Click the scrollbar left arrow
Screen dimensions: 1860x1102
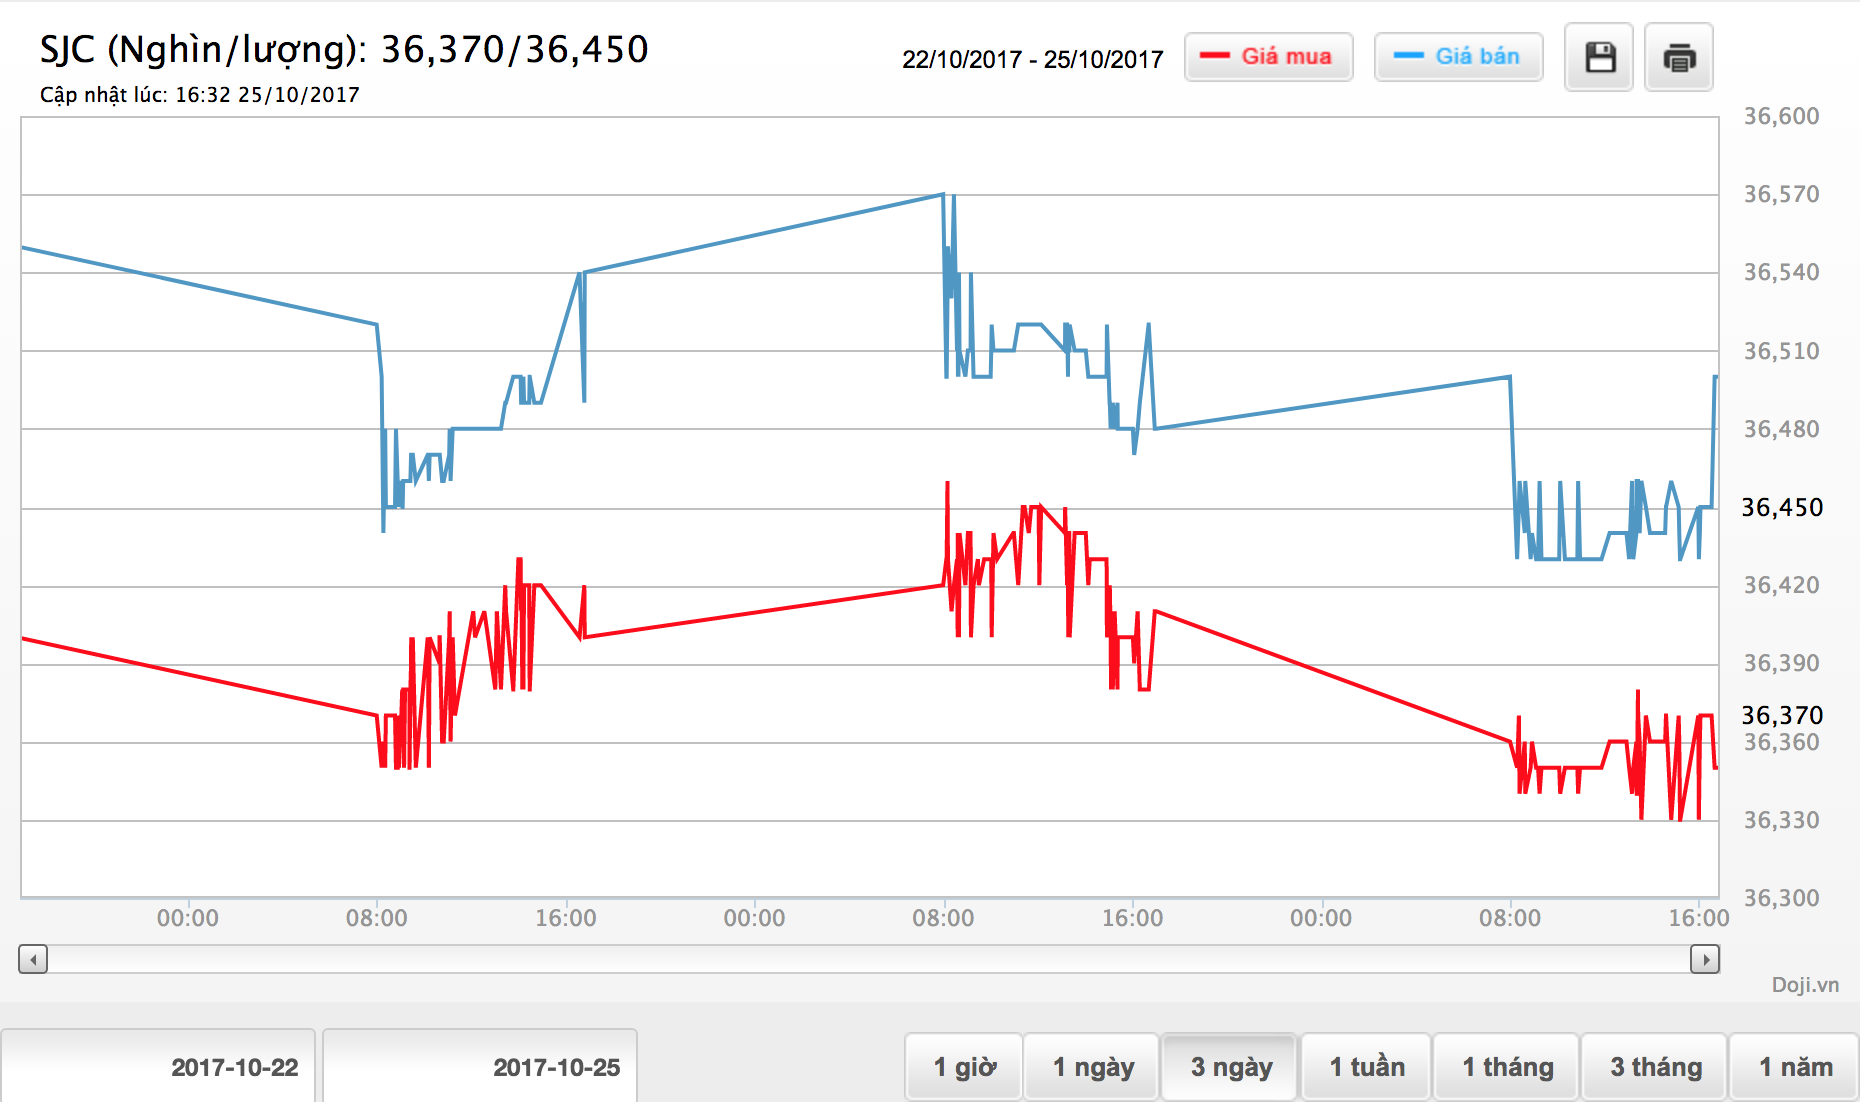point(33,960)
